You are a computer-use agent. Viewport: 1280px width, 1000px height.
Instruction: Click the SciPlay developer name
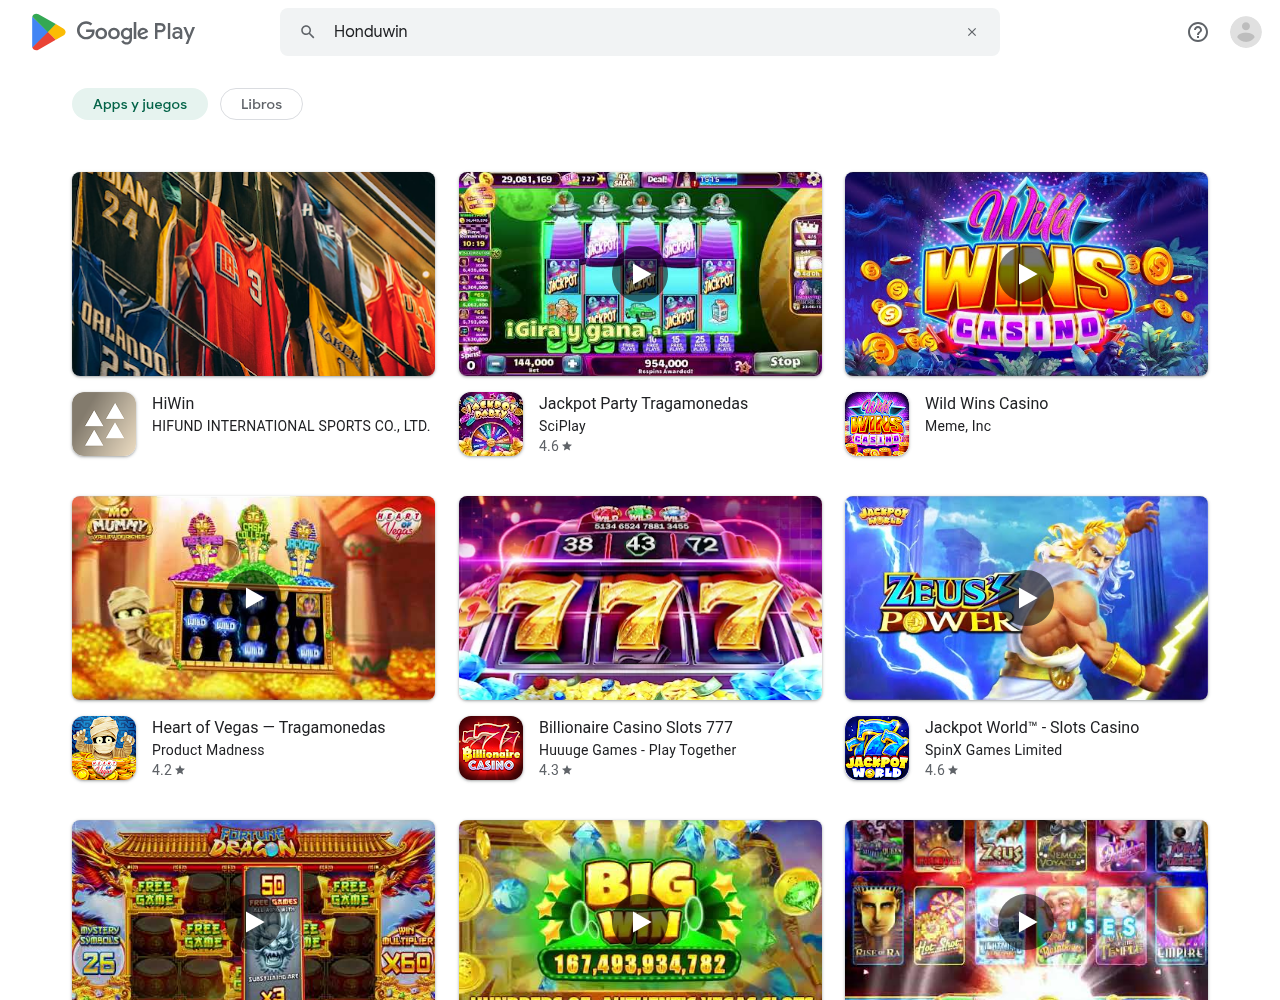tap(562, 426)
